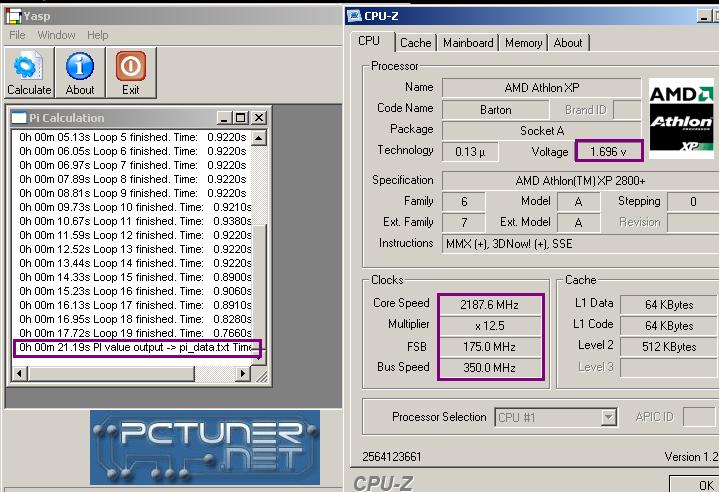
Task: Click the Bus Speed value 350.0 MHz
Action: point(490,368)
